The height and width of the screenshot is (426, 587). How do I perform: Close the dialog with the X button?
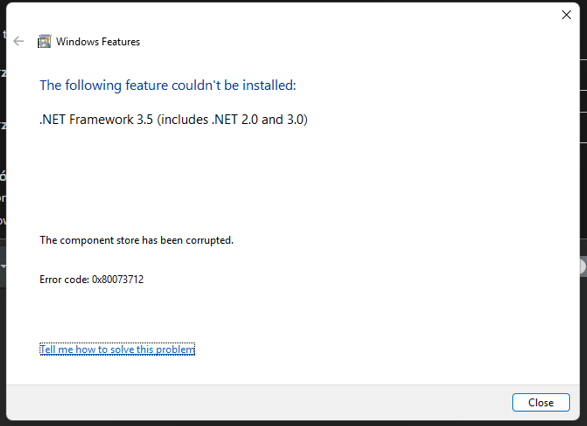[566, 15]
